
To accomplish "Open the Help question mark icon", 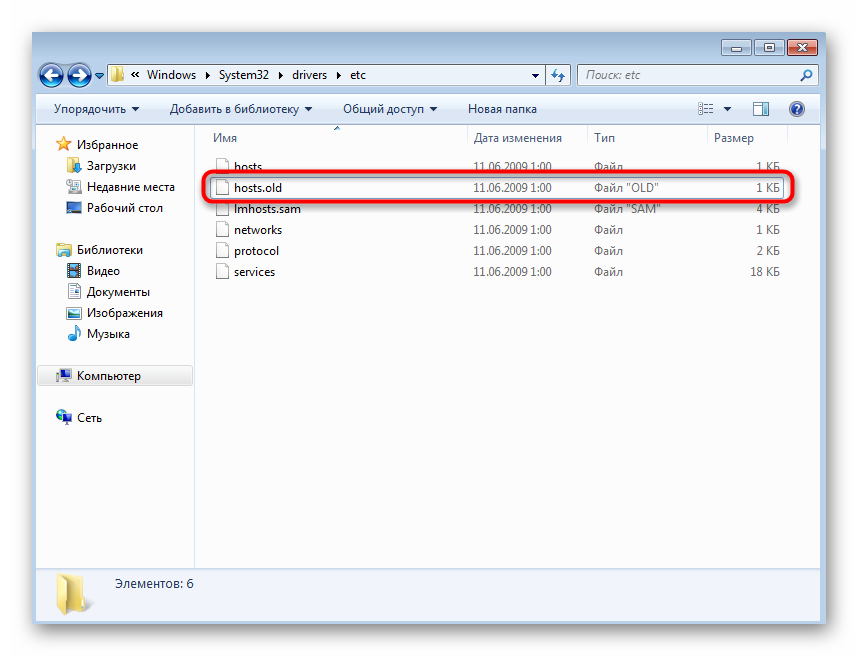I will coord(797,109).
